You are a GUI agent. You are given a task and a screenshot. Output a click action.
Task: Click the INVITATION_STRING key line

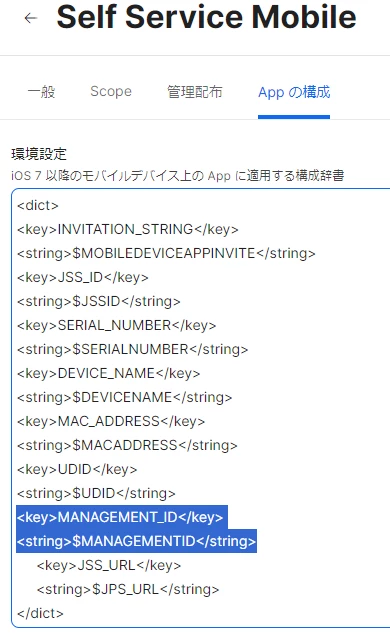coord(128,229)
